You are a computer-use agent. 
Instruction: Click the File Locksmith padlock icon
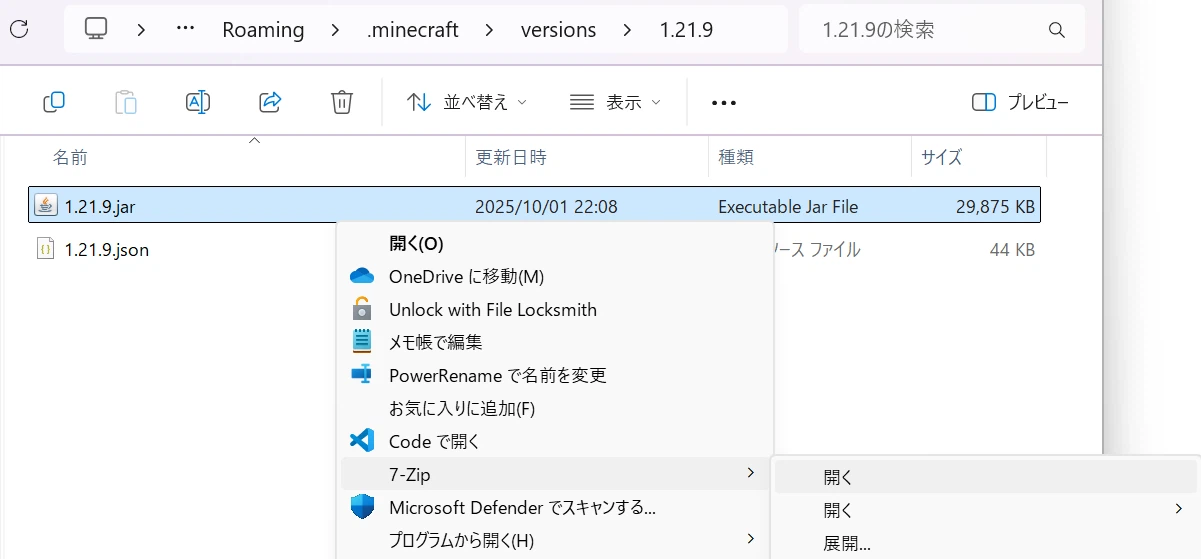pyautogui.click(x=362, y=309)
